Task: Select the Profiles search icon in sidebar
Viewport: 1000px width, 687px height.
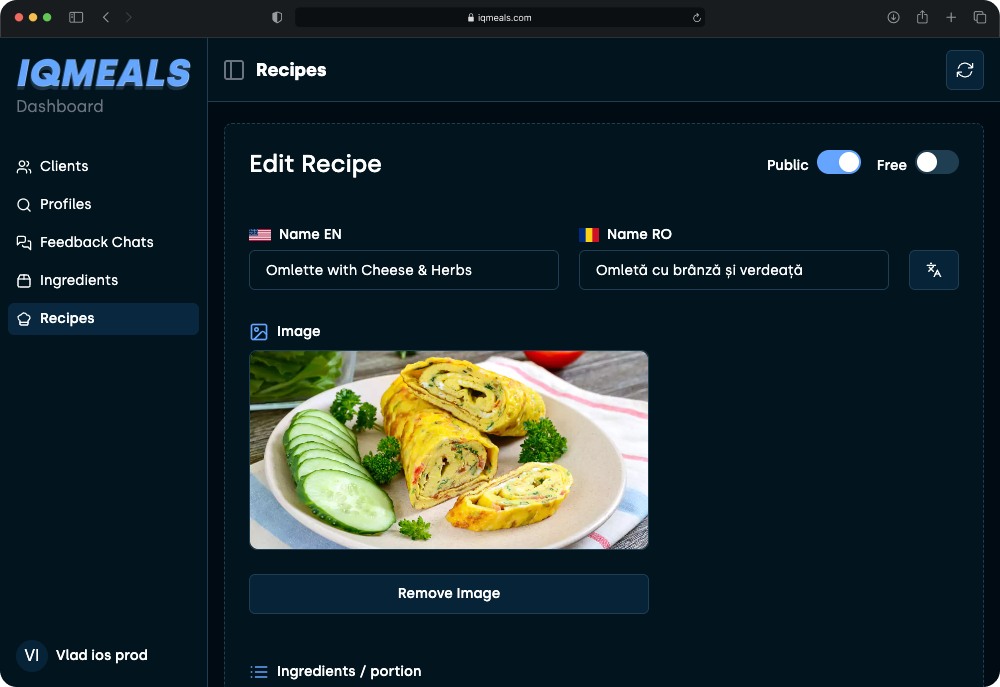Action: 22,204
